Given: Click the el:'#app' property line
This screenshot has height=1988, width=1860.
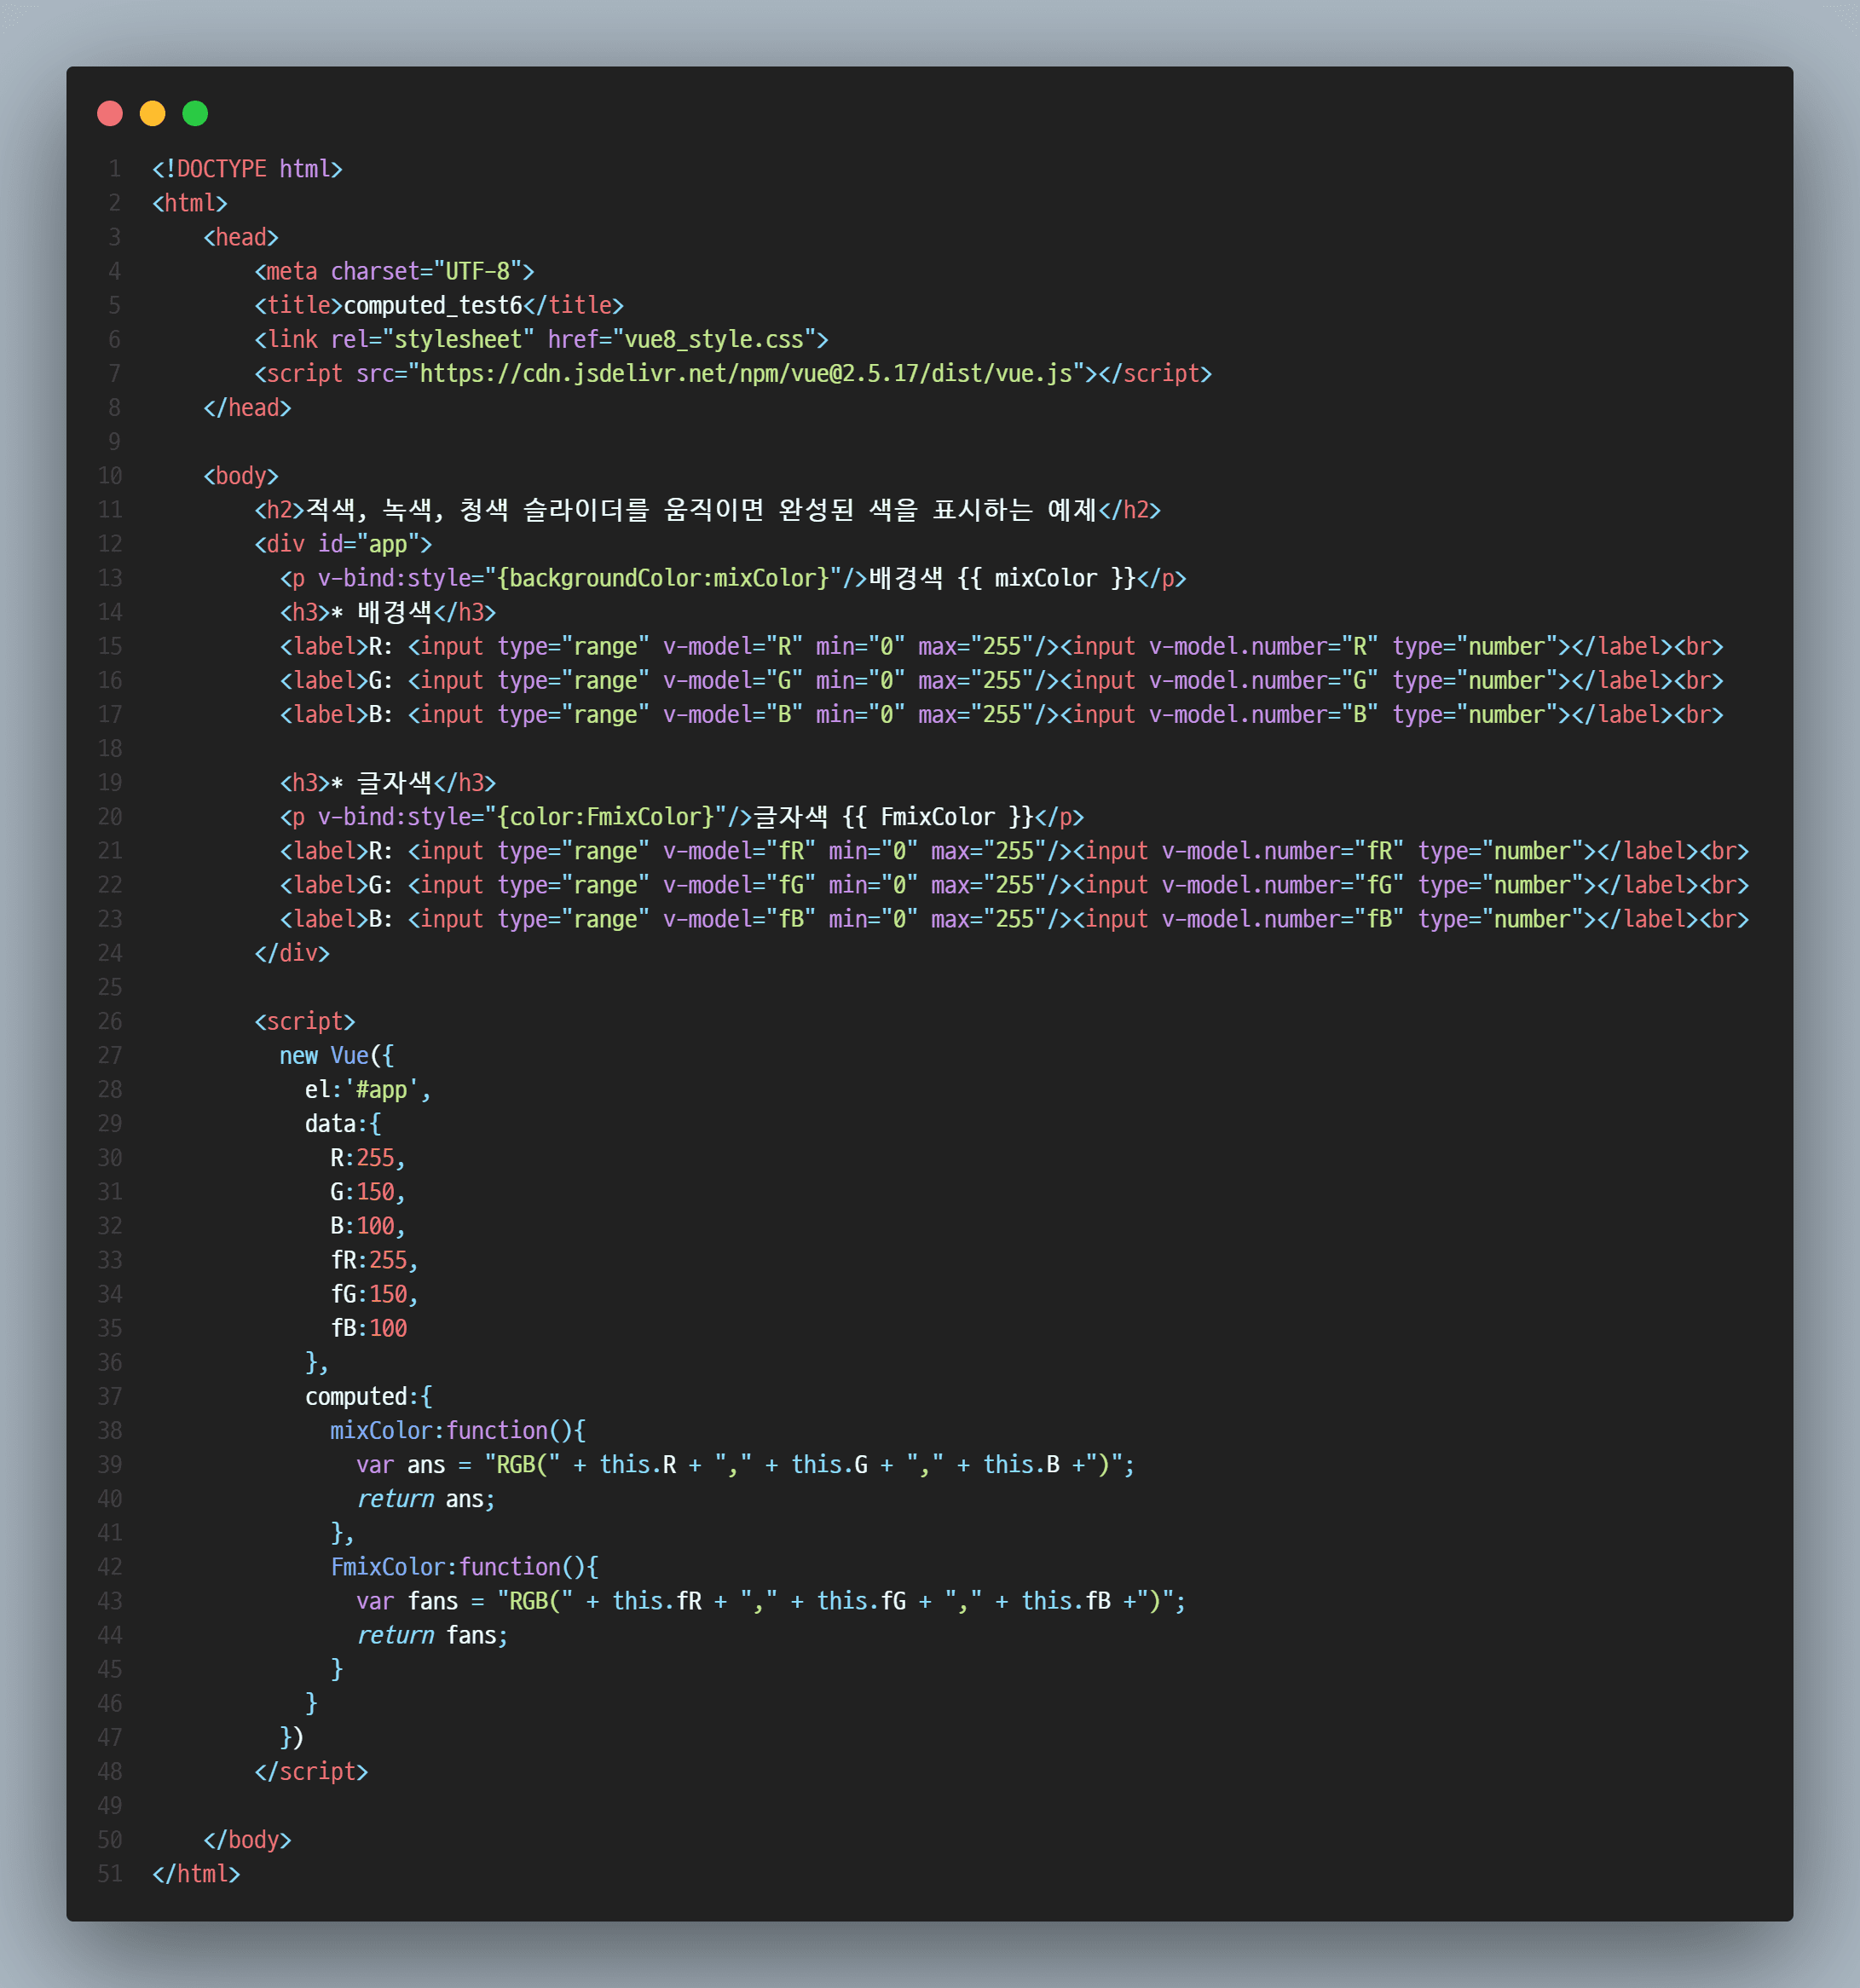Looking at the screenshot, I should point(368,1090).
